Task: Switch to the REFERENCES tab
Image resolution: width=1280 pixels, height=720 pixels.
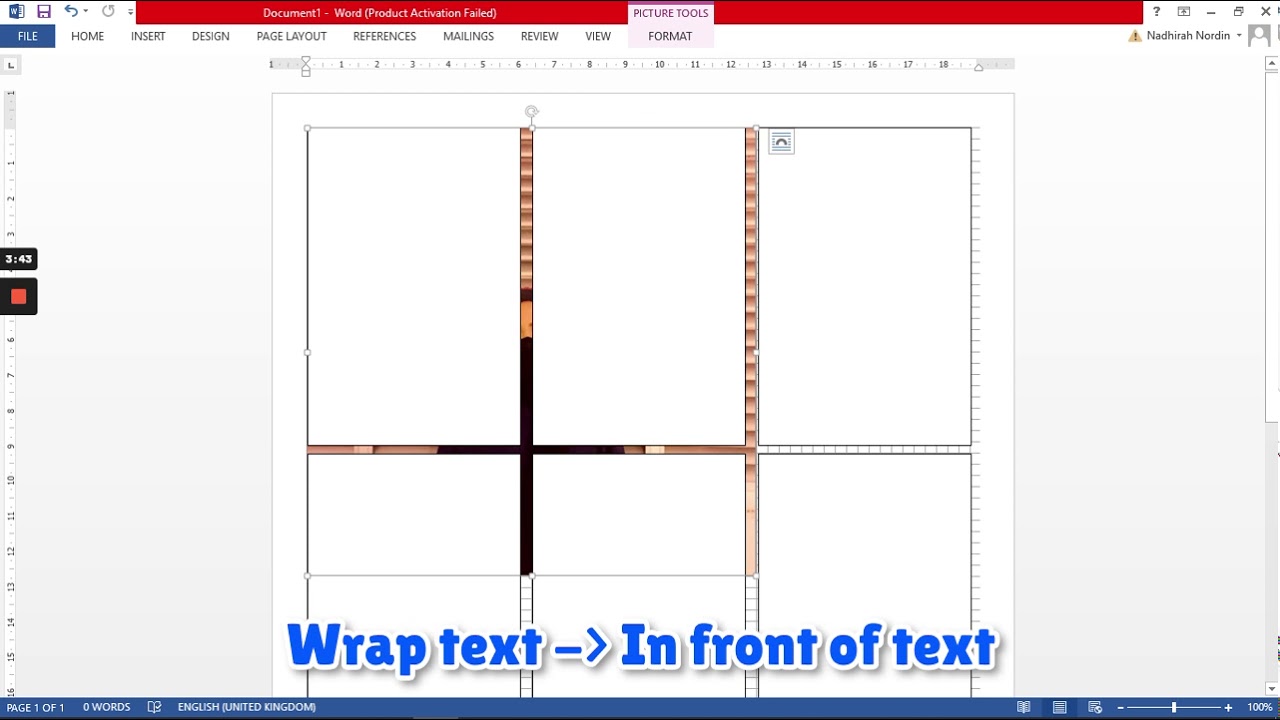Action: click(384, 36)
